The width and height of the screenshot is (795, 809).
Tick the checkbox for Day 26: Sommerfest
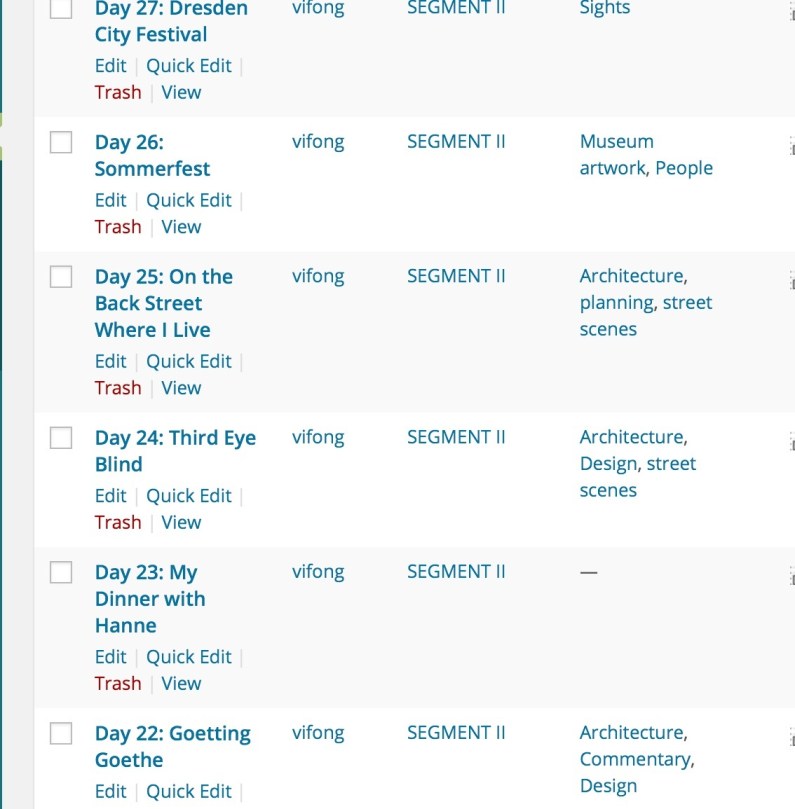click(x=61, y=142)
